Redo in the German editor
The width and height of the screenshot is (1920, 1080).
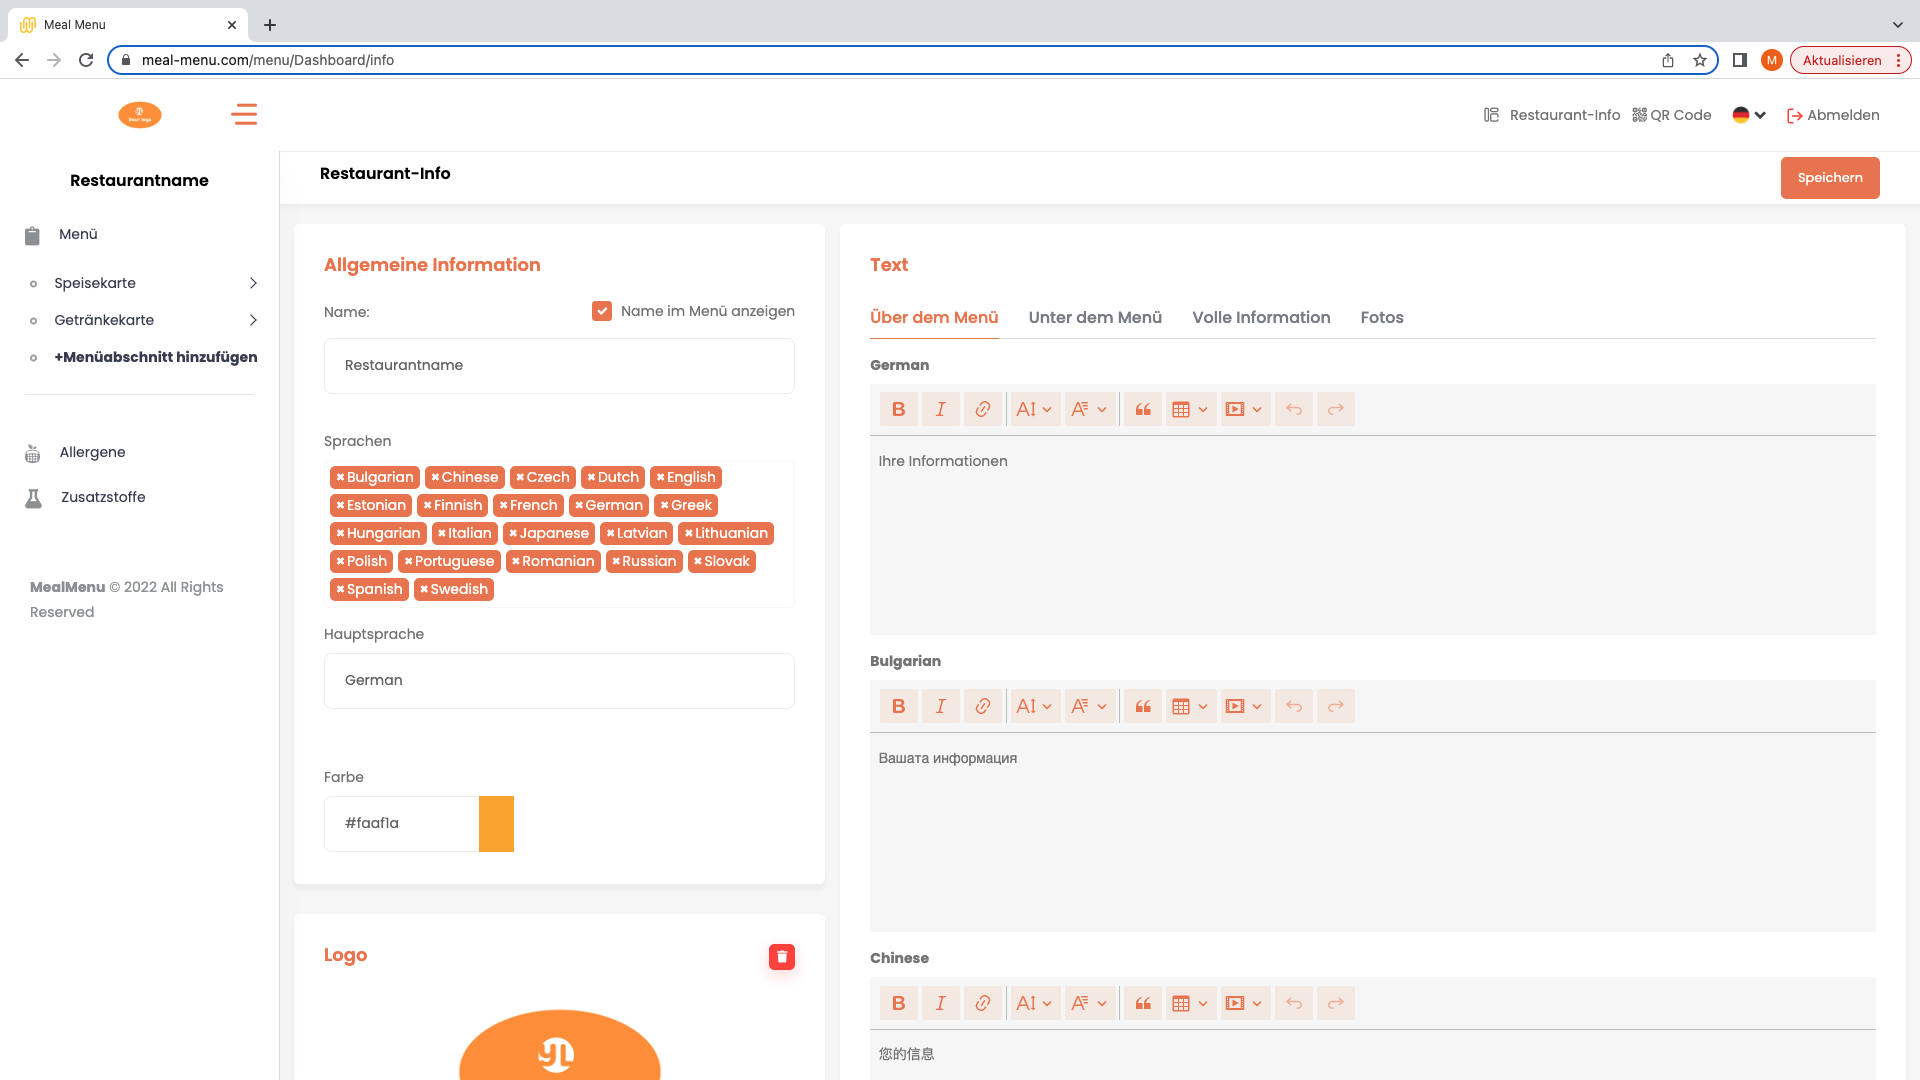(1335, 409)
